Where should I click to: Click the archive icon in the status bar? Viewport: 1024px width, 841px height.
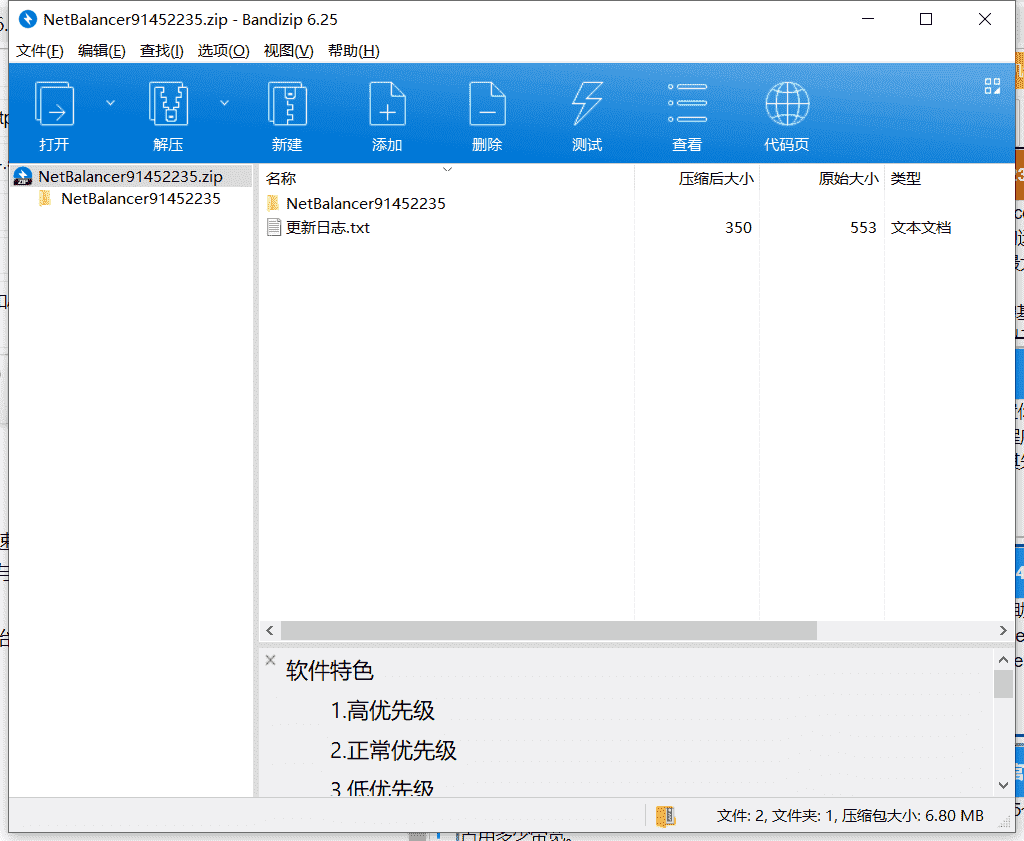pyautogui.click(x=665, y=816)
